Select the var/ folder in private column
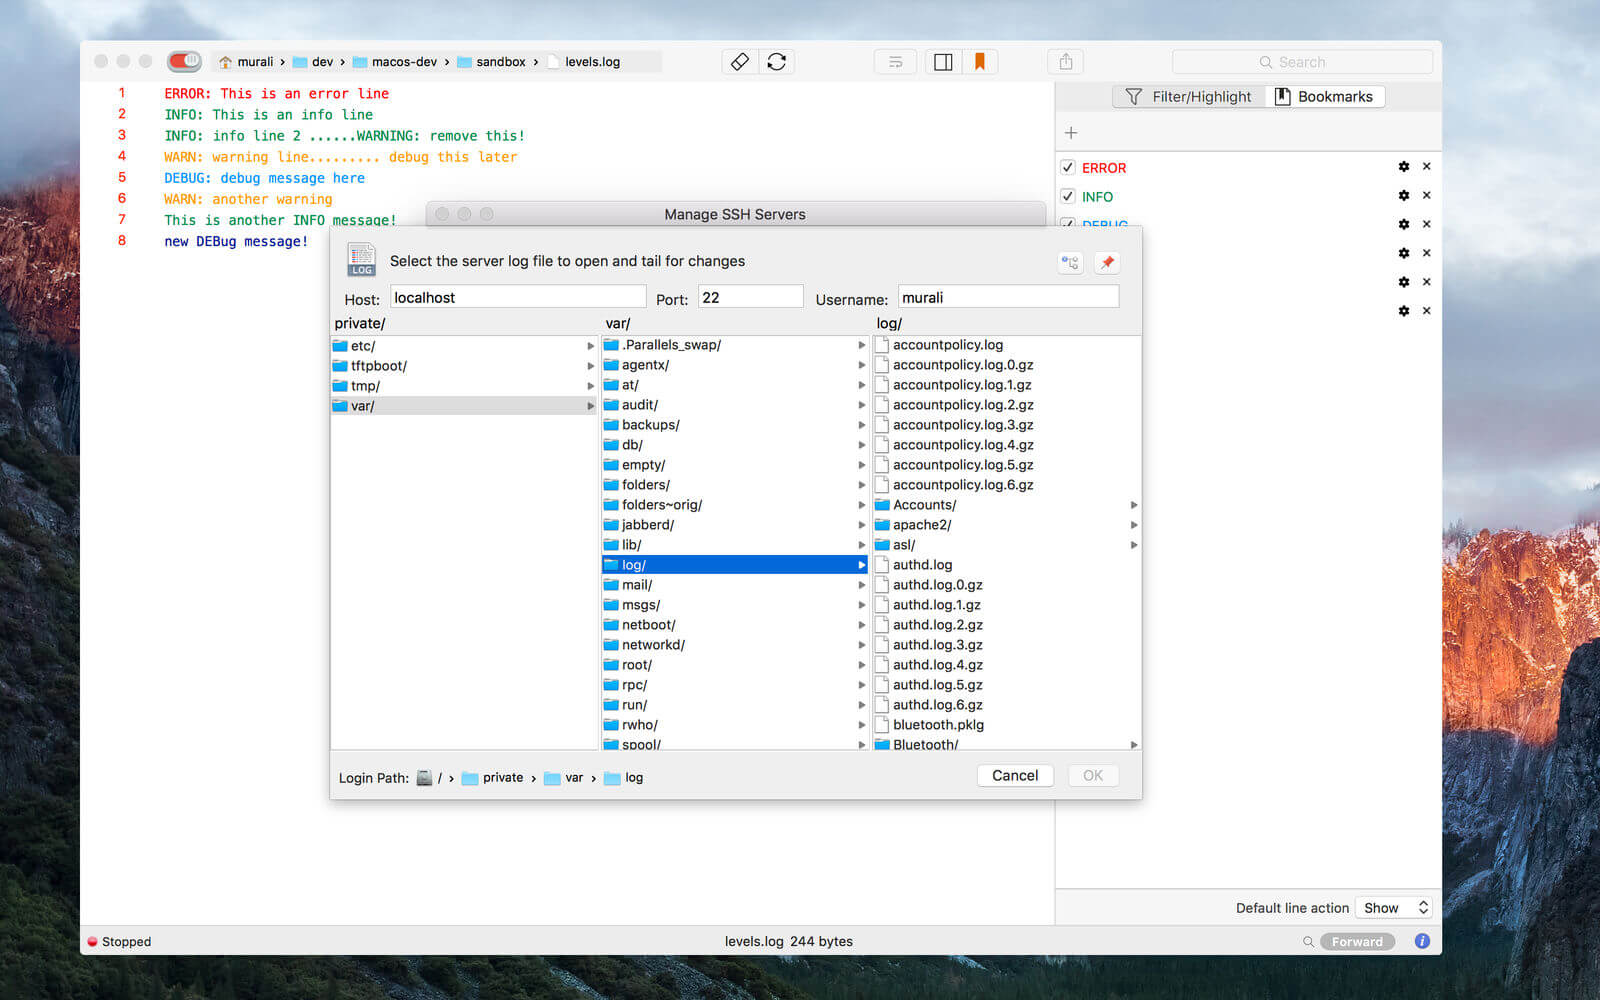The image size is (1600, 1000). (464, 406)
